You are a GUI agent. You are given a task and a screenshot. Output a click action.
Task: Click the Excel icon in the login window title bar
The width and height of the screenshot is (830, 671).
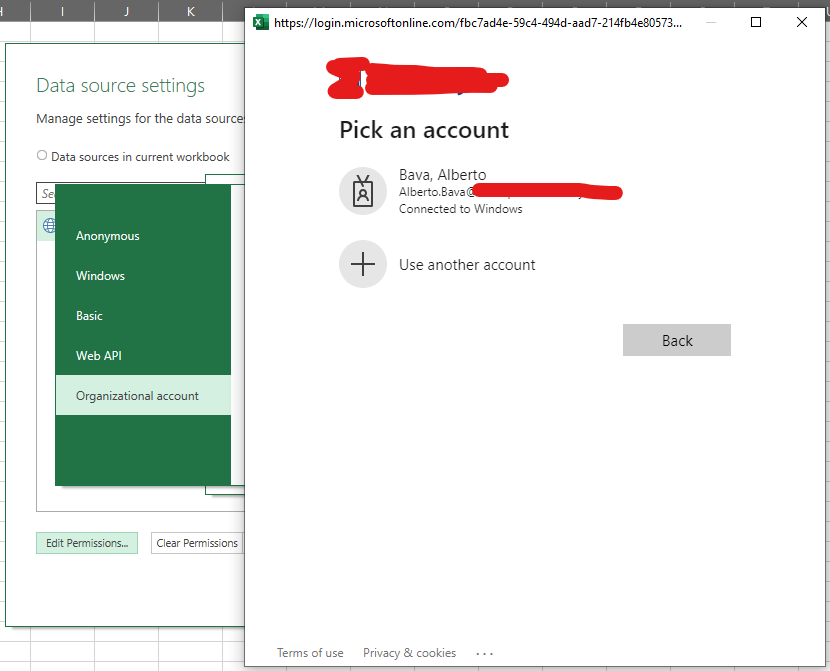(261, 22)
